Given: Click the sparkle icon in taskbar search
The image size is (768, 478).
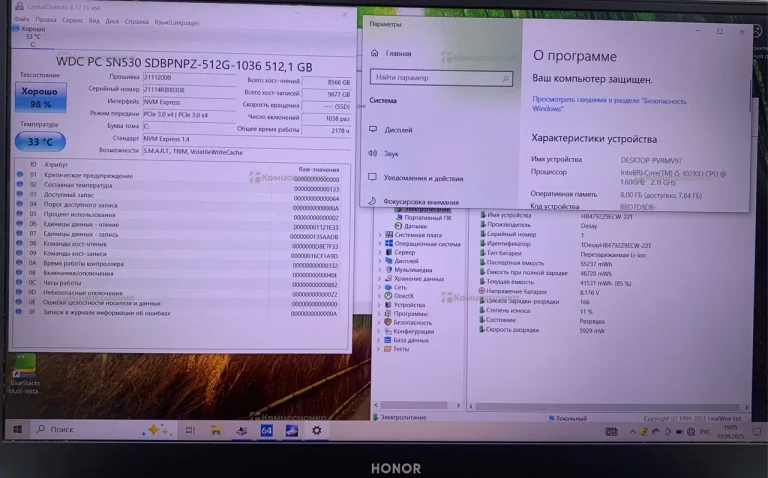Looking at the screenshot, I should click(x=156, y=430).
